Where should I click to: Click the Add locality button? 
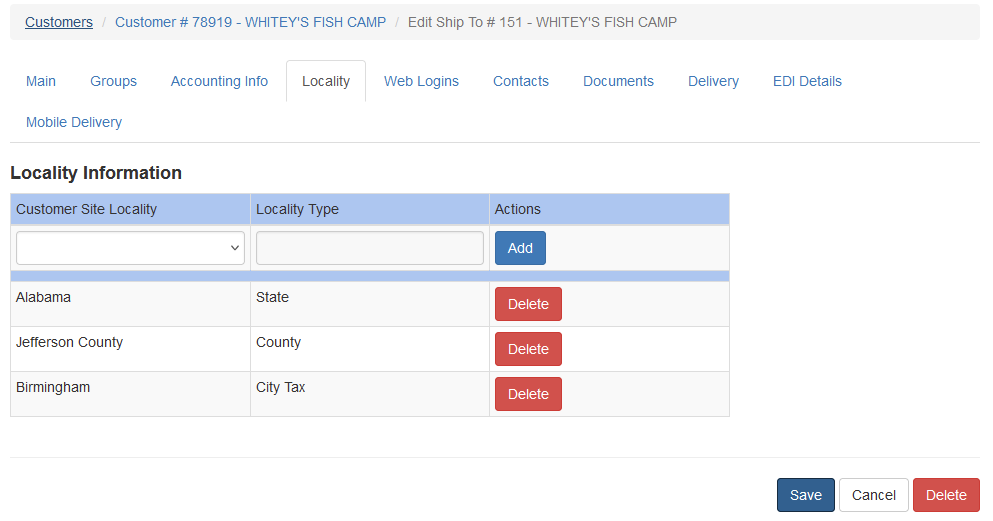coord(520,248)
